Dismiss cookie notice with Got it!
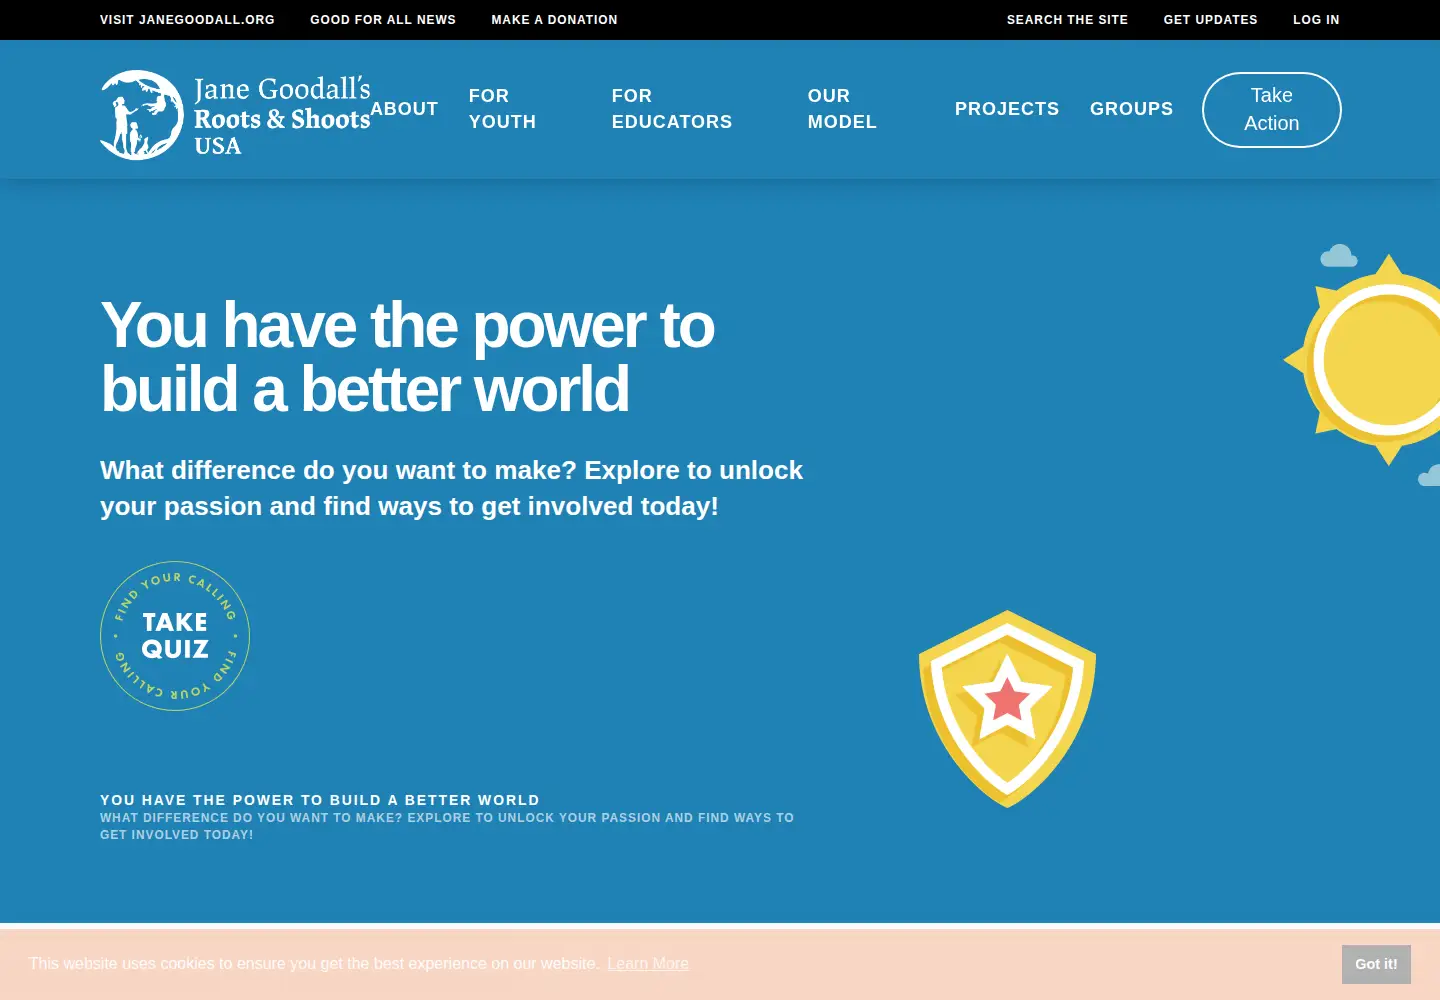This screenshot has height=1000, width=1440. click(x=1376, y=964)
